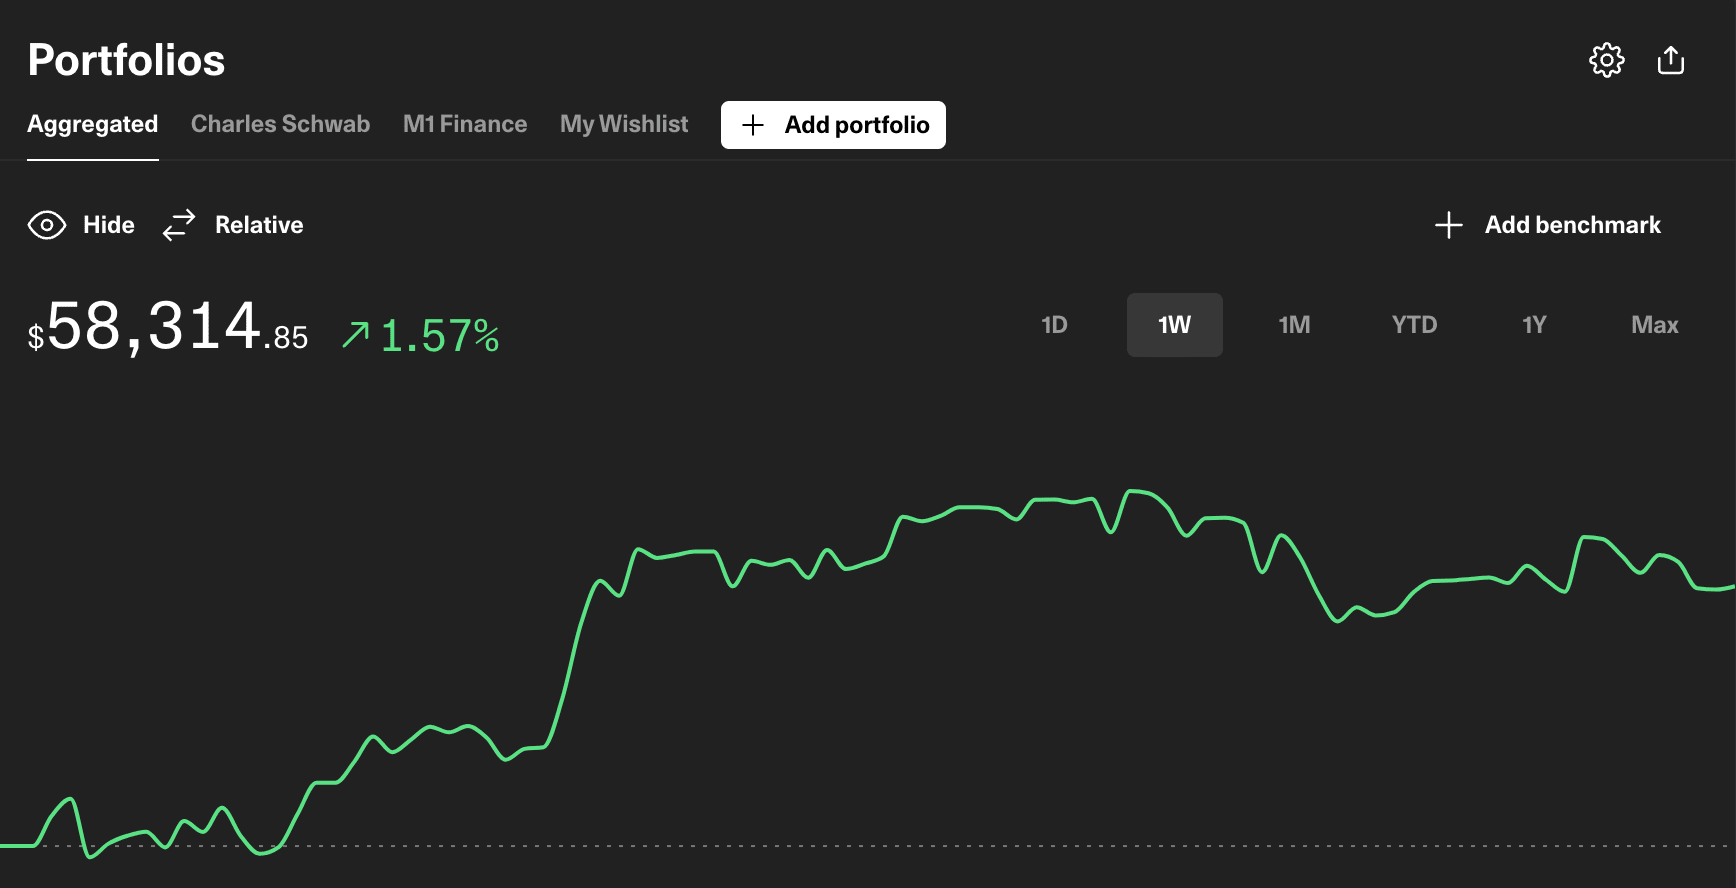Screen dimensions: 1736x888
Task: Open portfolio settings gear icon
Action: coord(1606,60)
